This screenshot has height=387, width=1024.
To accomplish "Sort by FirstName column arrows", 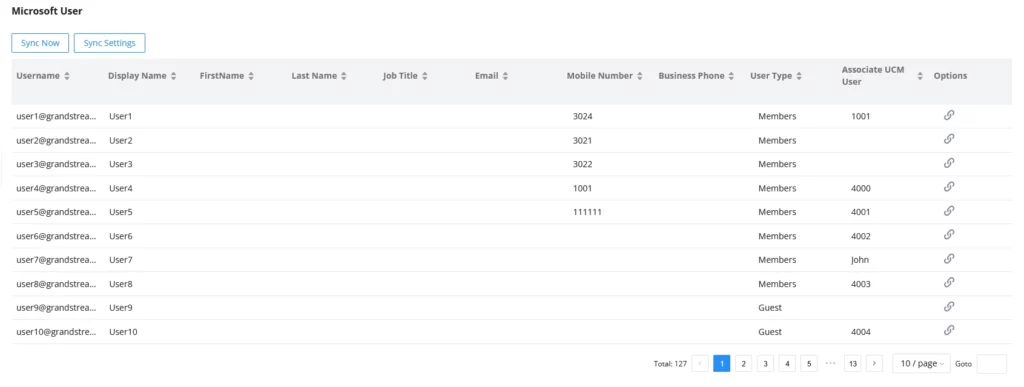I will pos(251,76).
